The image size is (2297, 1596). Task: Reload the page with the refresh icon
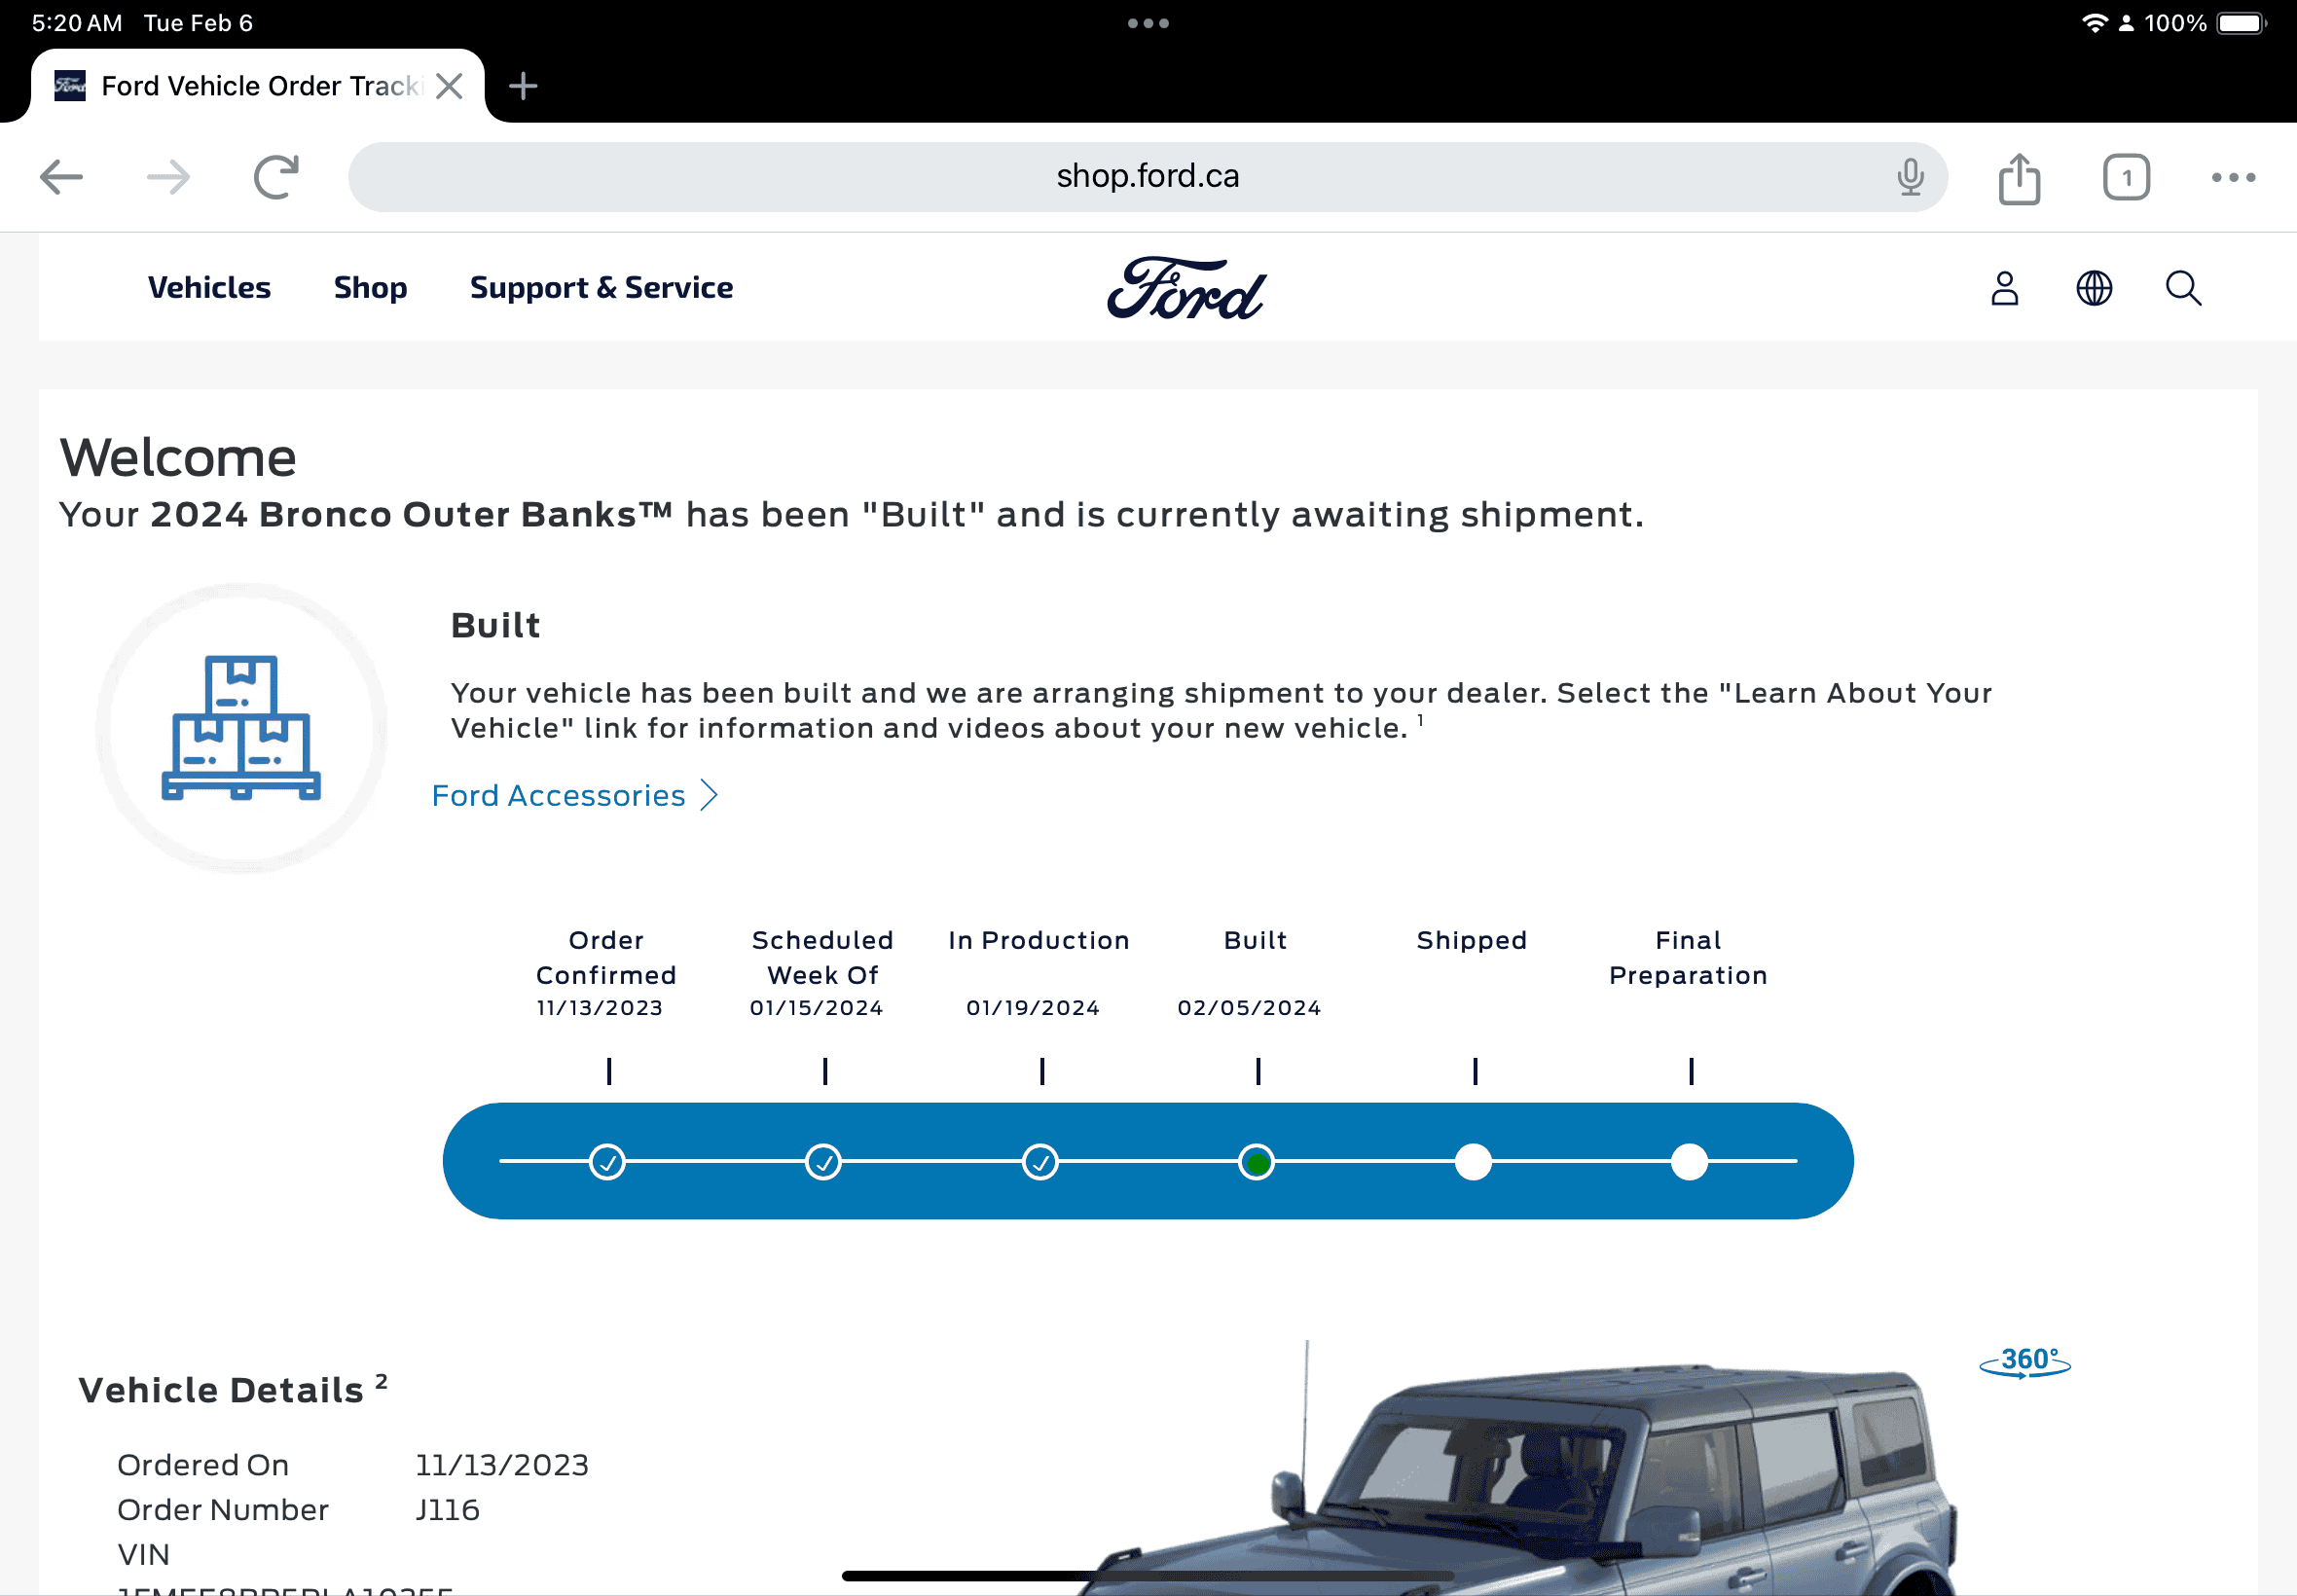276,177
